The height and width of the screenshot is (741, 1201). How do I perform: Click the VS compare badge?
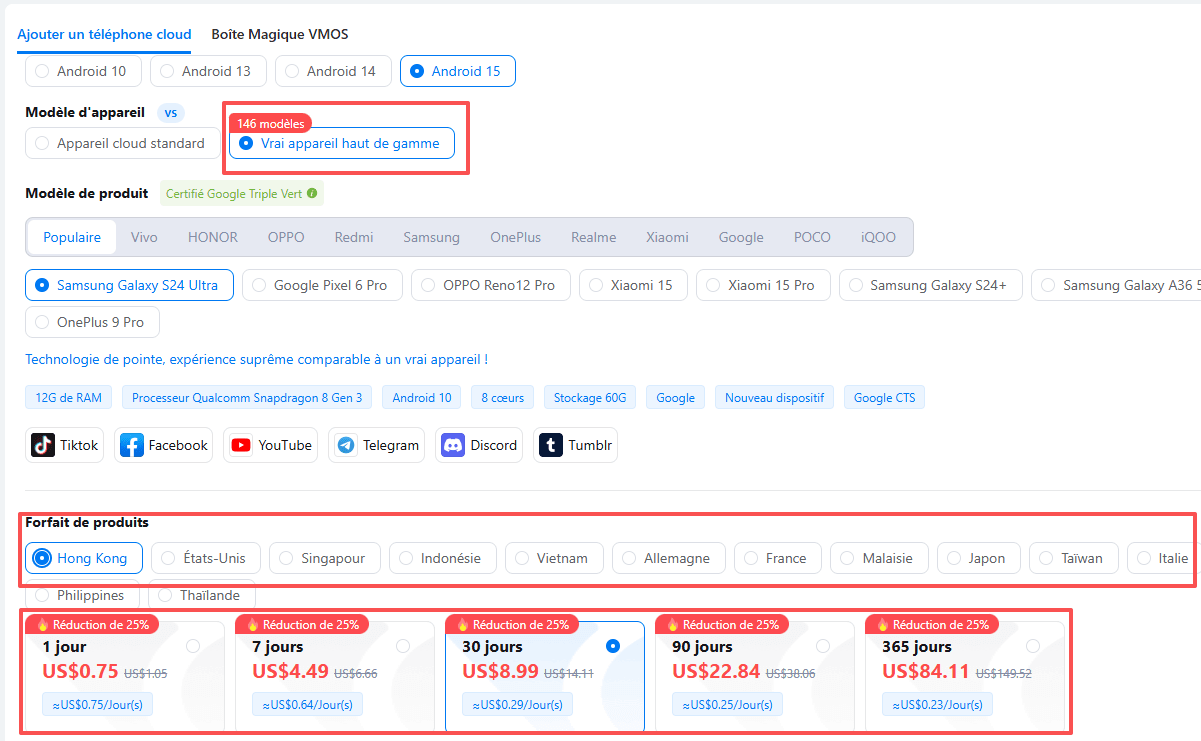(170, 112)
